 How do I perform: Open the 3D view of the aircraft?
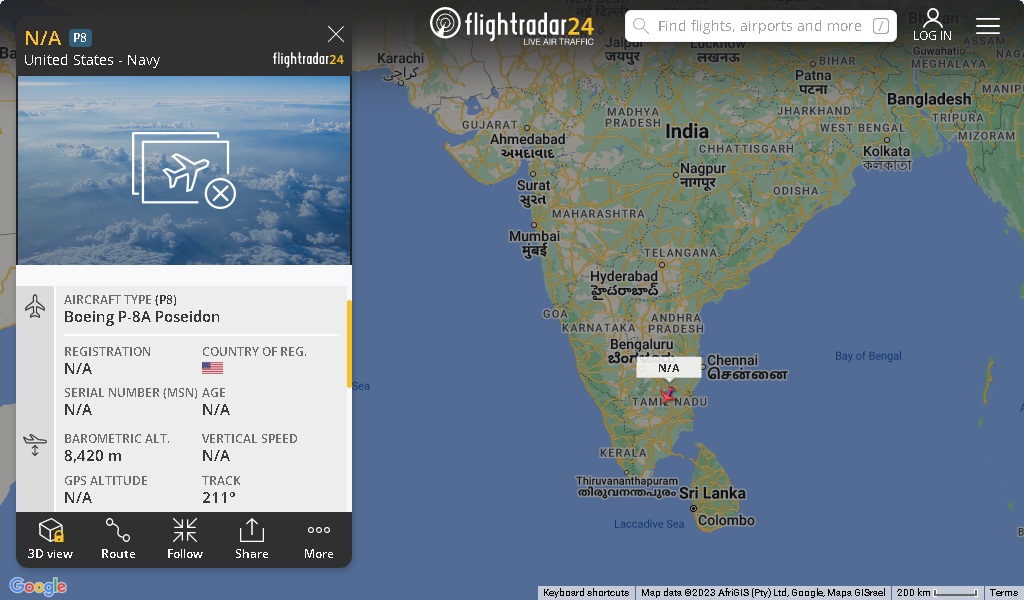(50, 539)
